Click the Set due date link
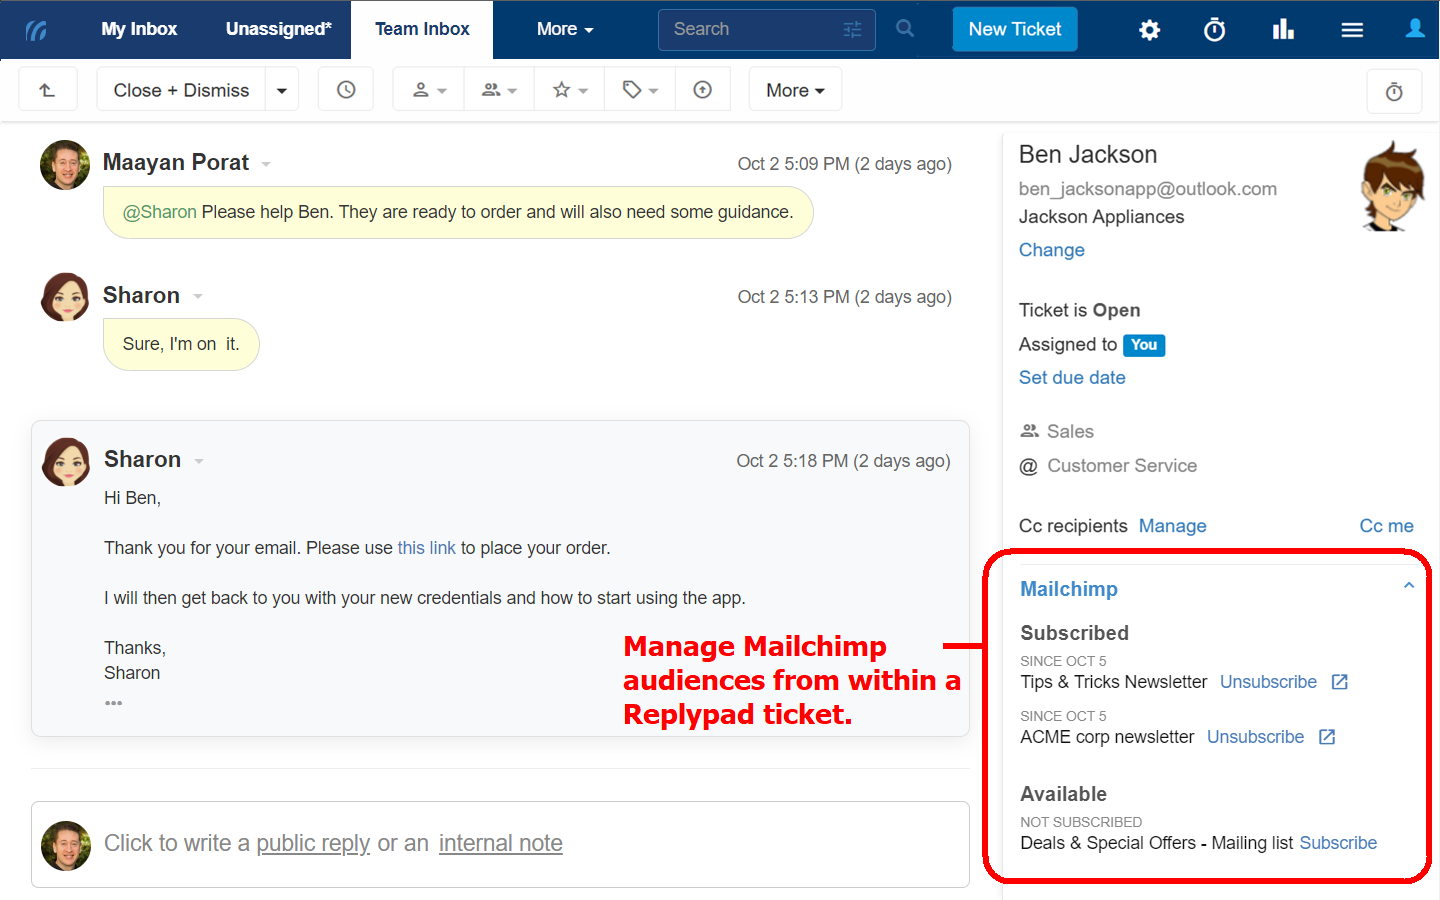The image size is (1440, 900). coord(1072,377)
